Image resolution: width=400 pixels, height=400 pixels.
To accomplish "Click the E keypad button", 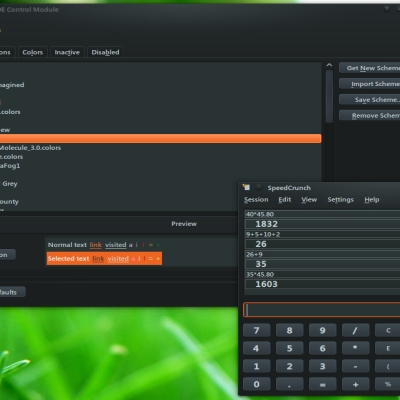I will (x=388, y=348).
